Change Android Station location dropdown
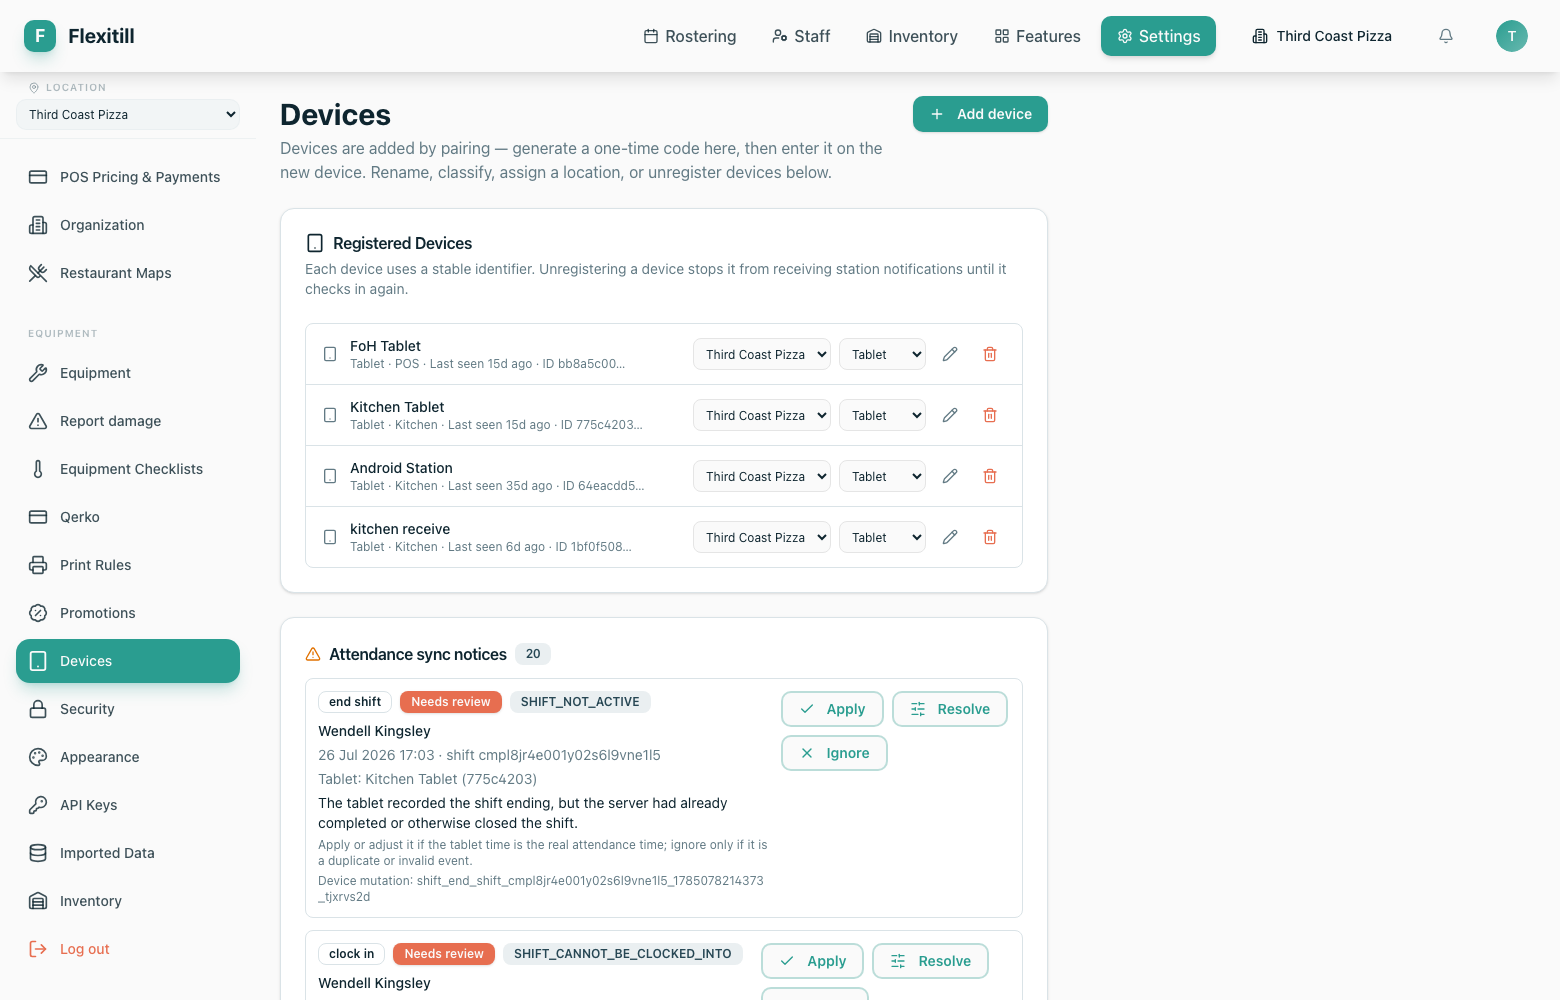Viewport: 1560px width, 1000px height. tap(762, 476)
